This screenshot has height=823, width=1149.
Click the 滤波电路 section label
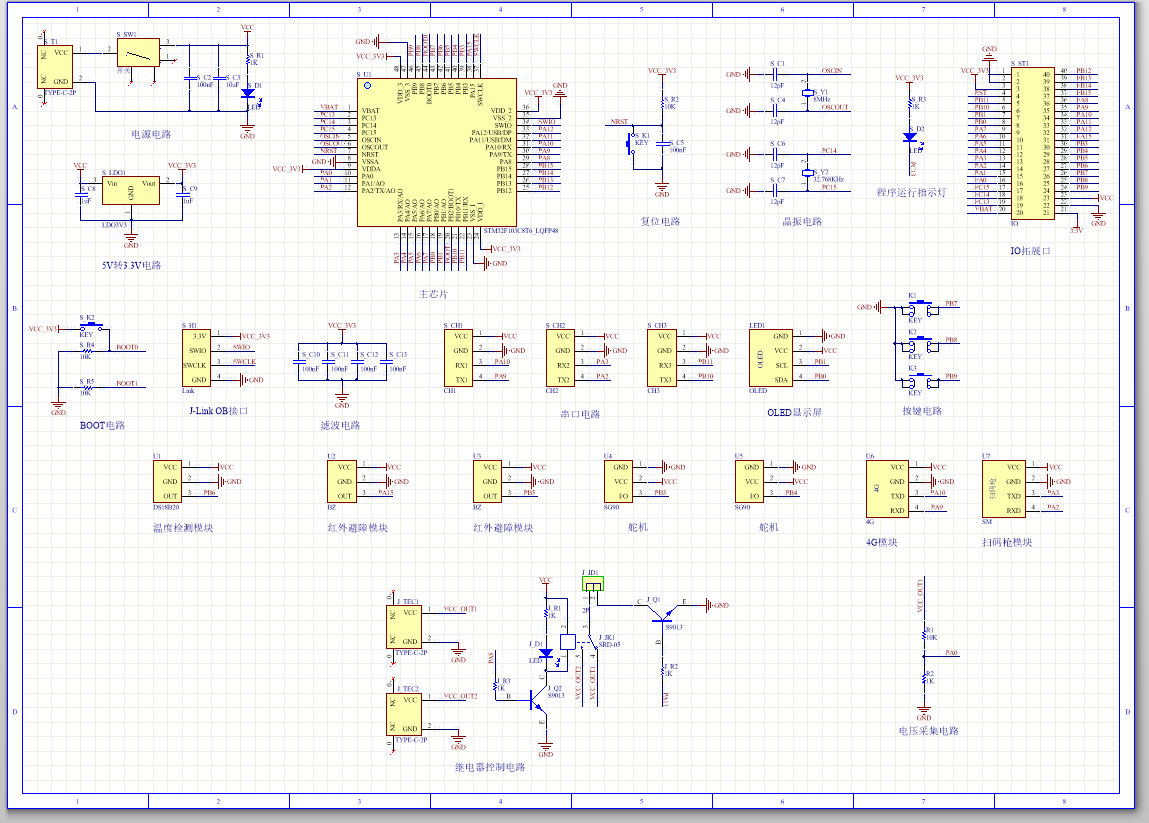(x=340, y=425)
